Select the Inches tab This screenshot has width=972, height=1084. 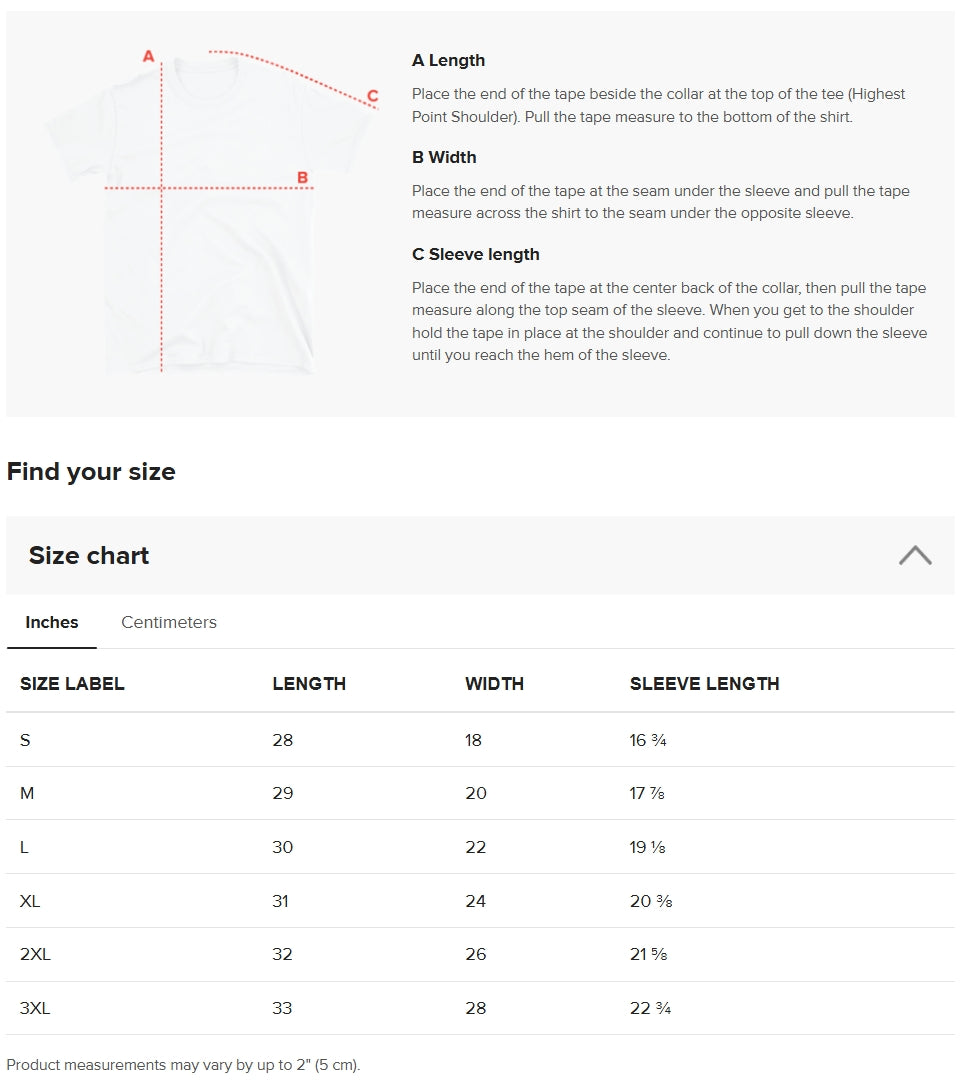pos(52,622)
